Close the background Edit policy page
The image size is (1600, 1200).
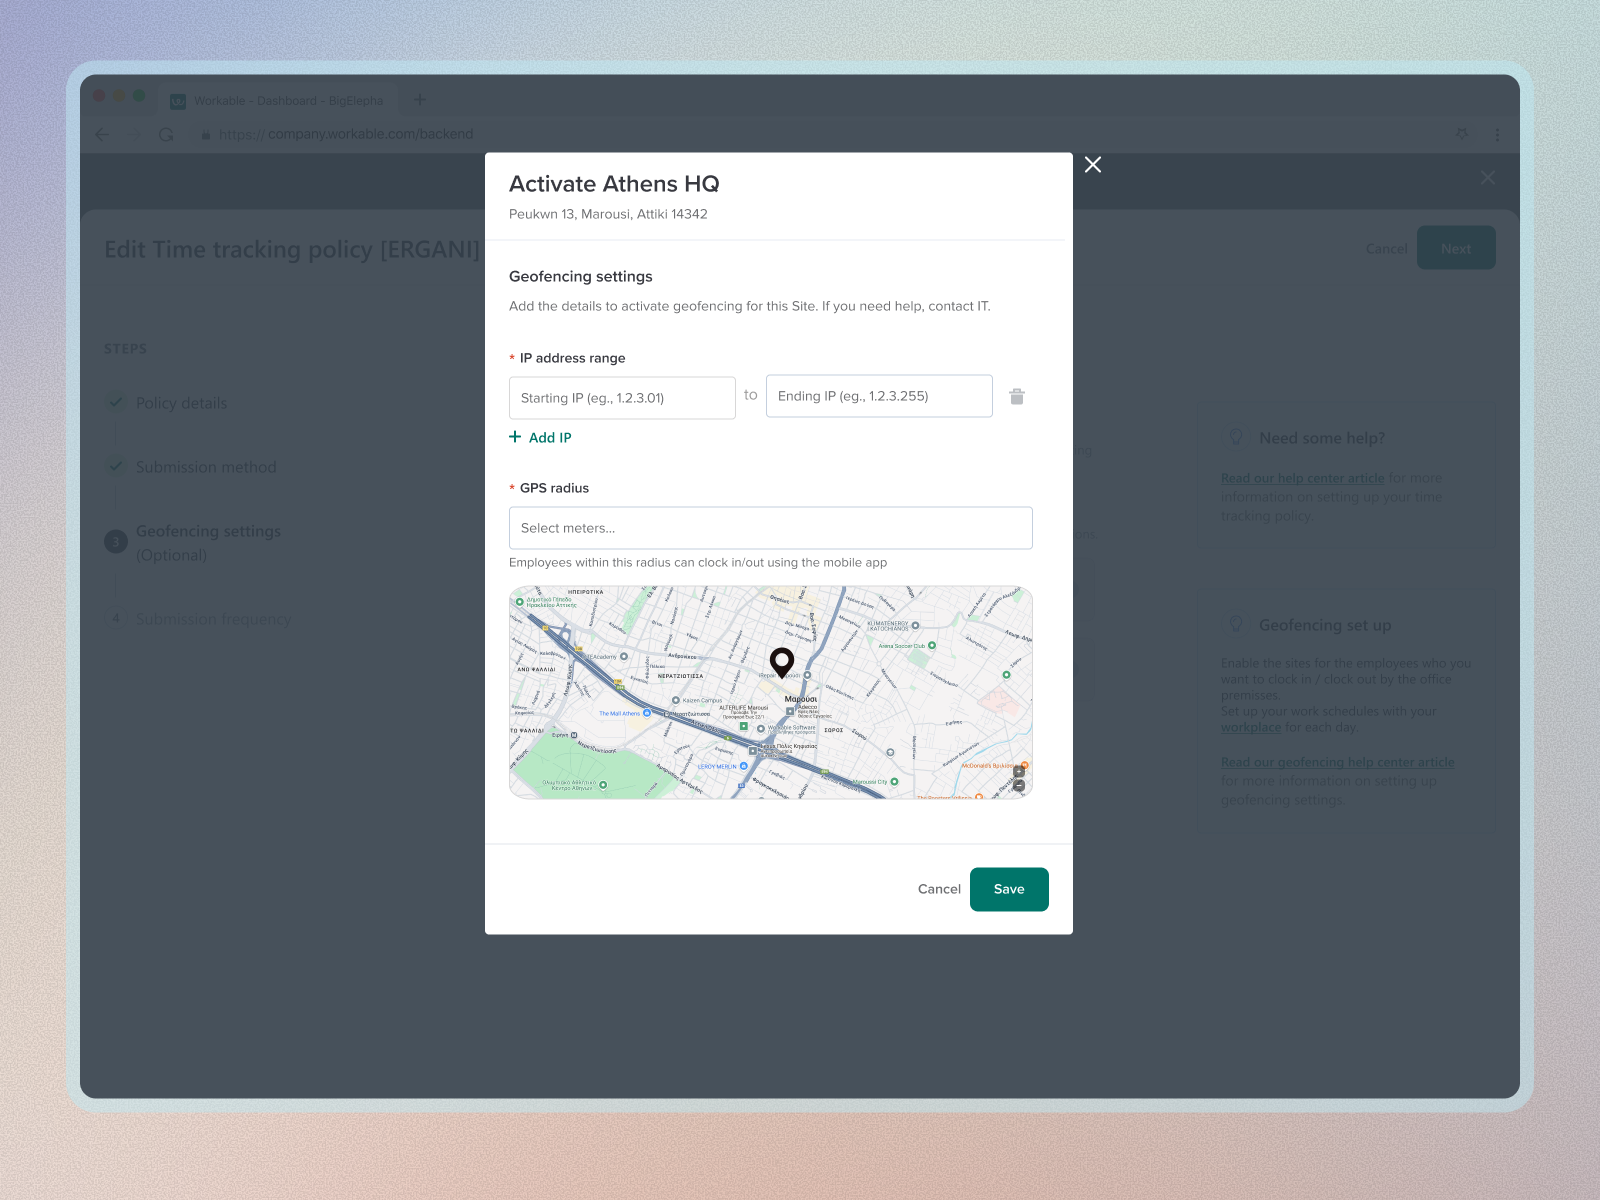click(1488, 177)
